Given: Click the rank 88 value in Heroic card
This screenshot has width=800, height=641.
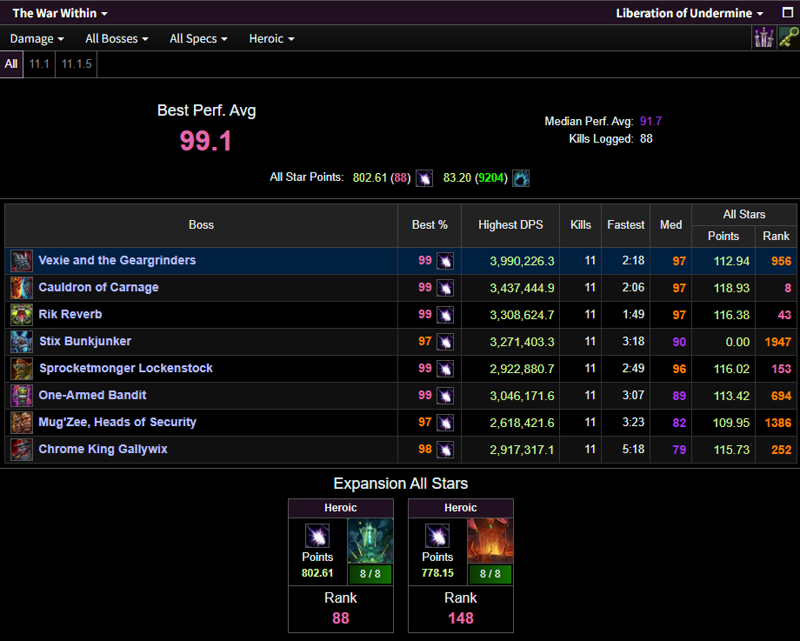Looking at the screenshot, I should 341,618.
